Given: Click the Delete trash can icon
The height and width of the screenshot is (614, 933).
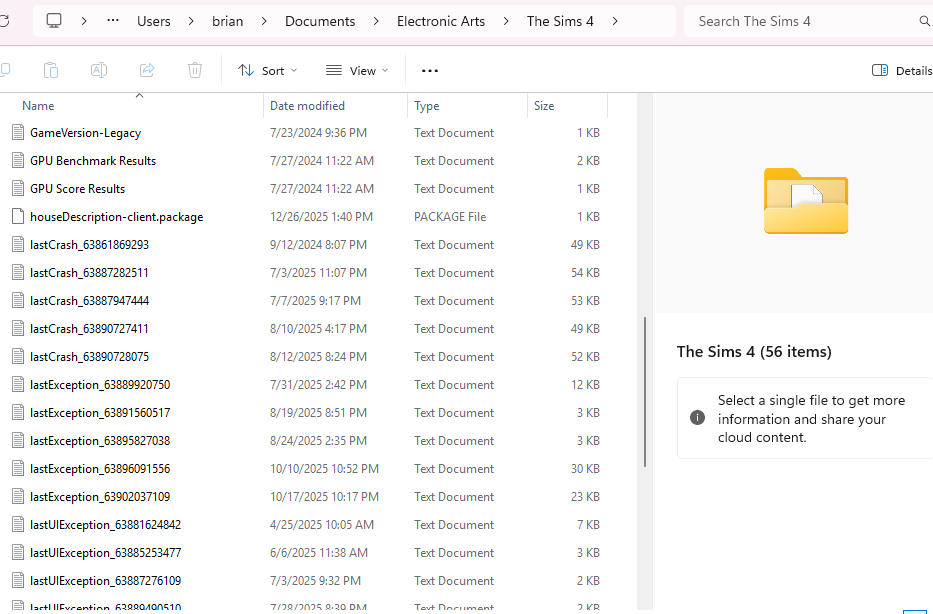Looking at the screenshot, I should (195, 70).
